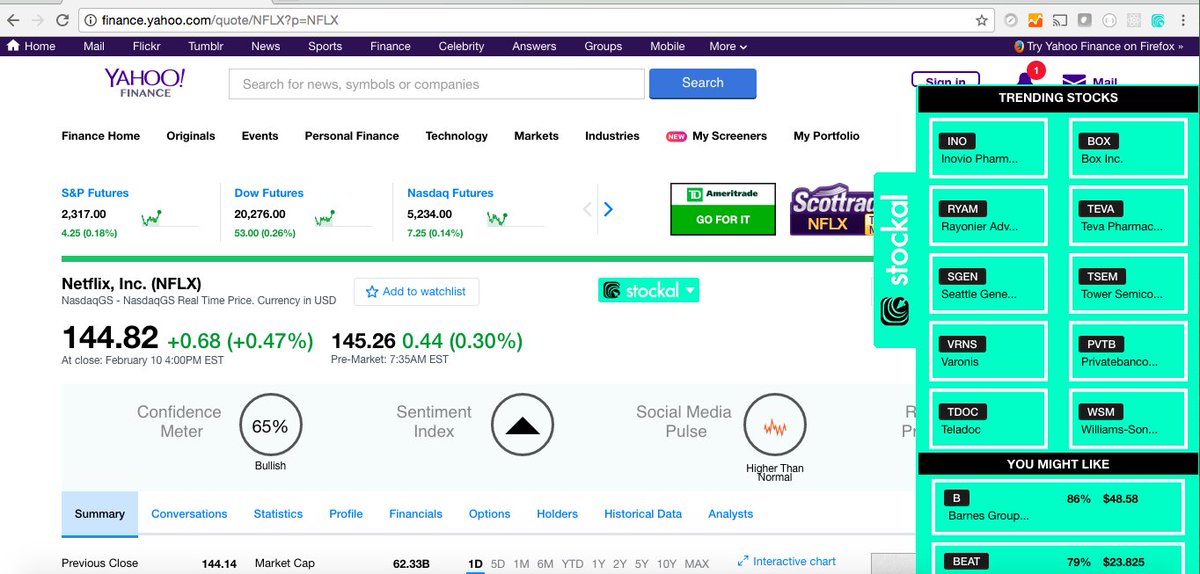1200x574 pixels.
Task: Click the browser back arrow
Action: pos(13,20)
